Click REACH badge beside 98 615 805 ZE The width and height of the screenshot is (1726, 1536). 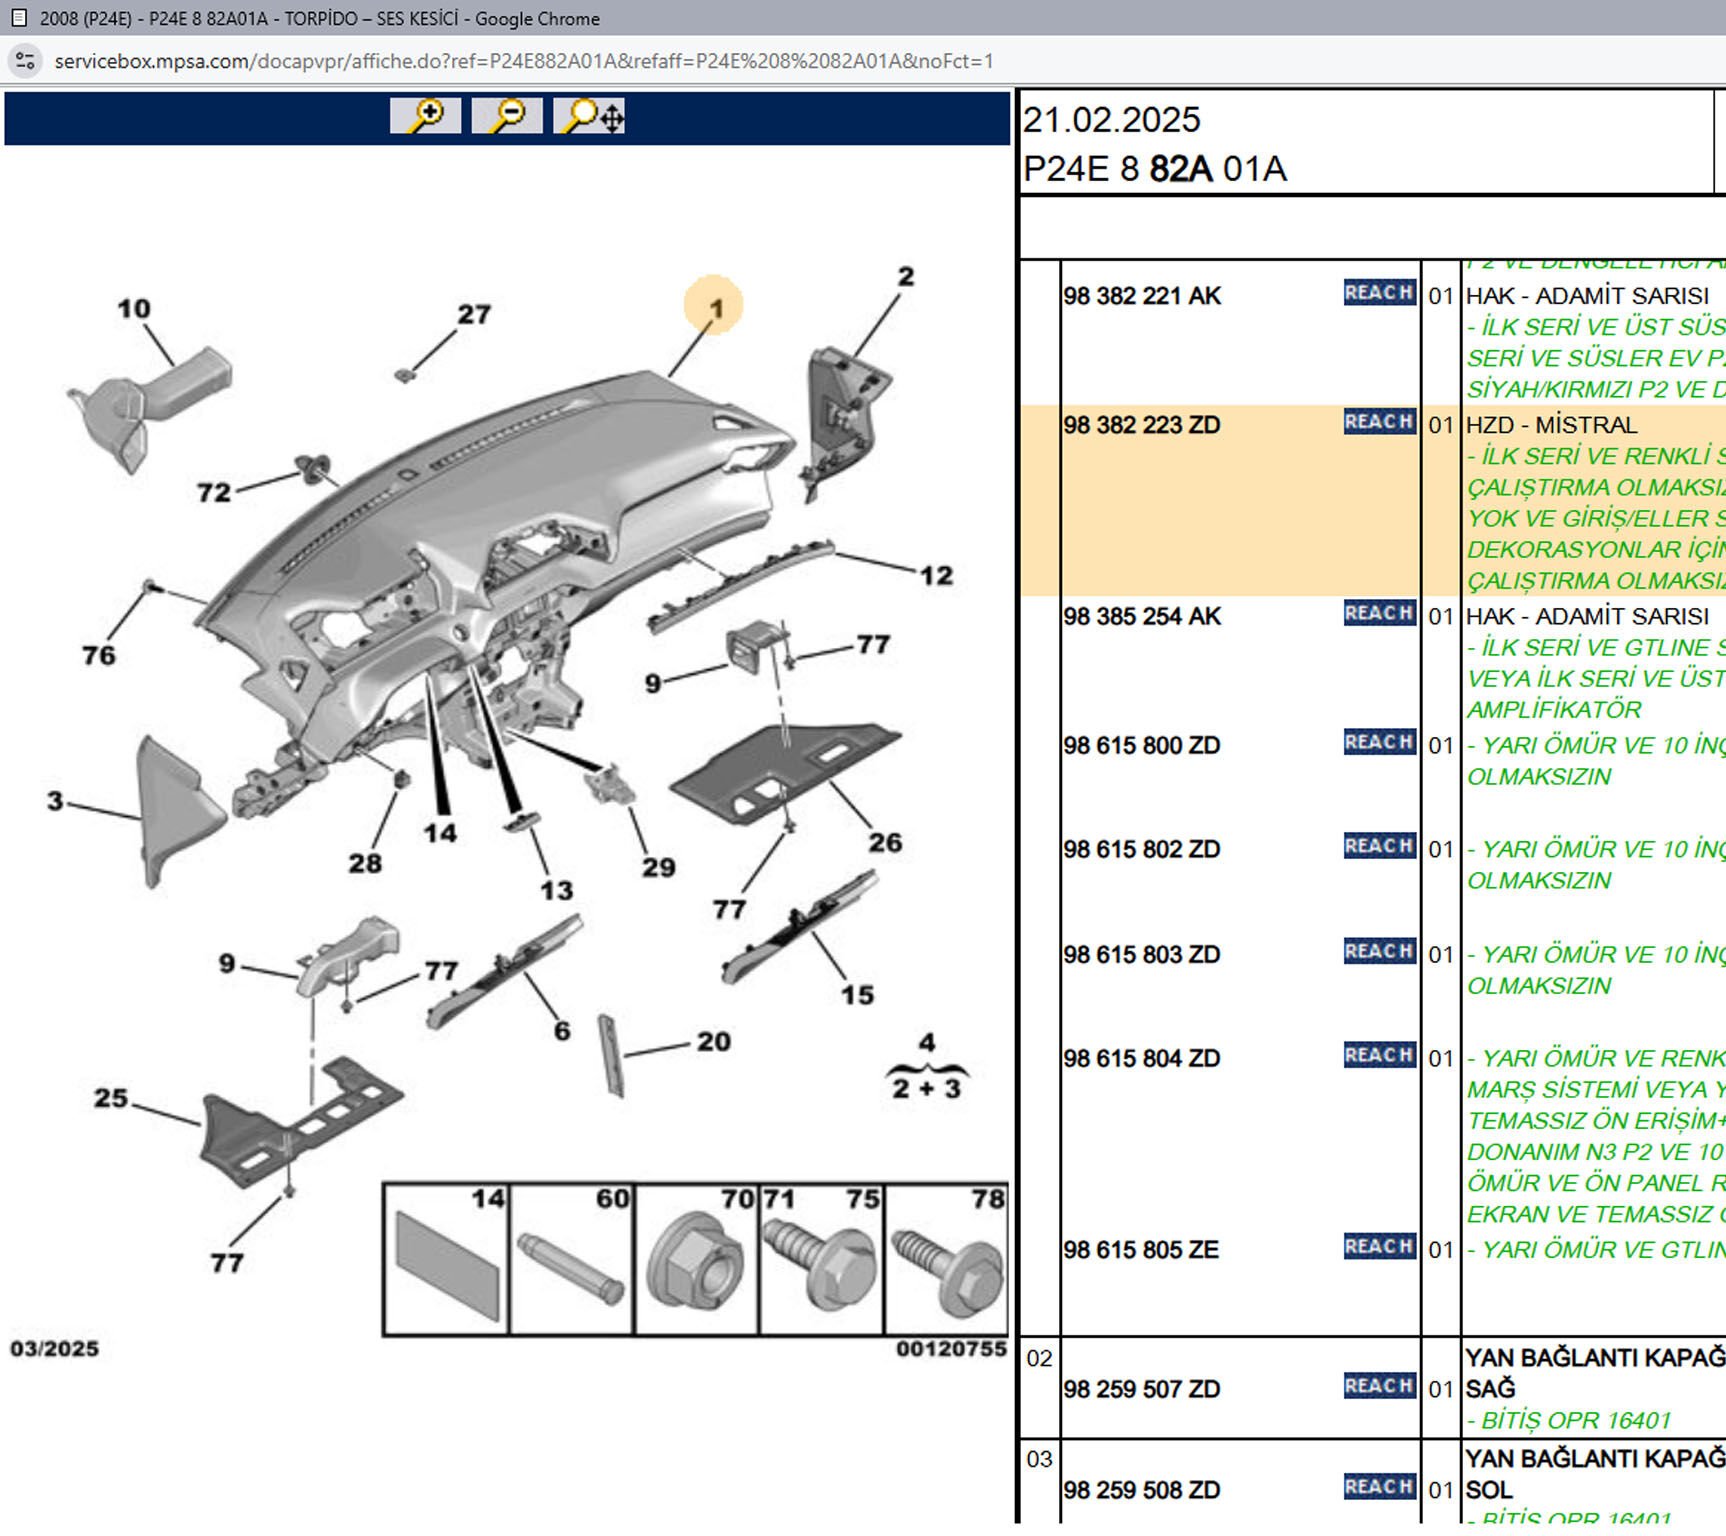coord(1379,1247)
